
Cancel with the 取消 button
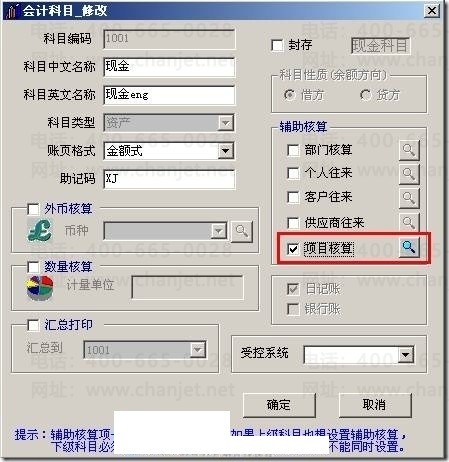(x=375, y=405)
